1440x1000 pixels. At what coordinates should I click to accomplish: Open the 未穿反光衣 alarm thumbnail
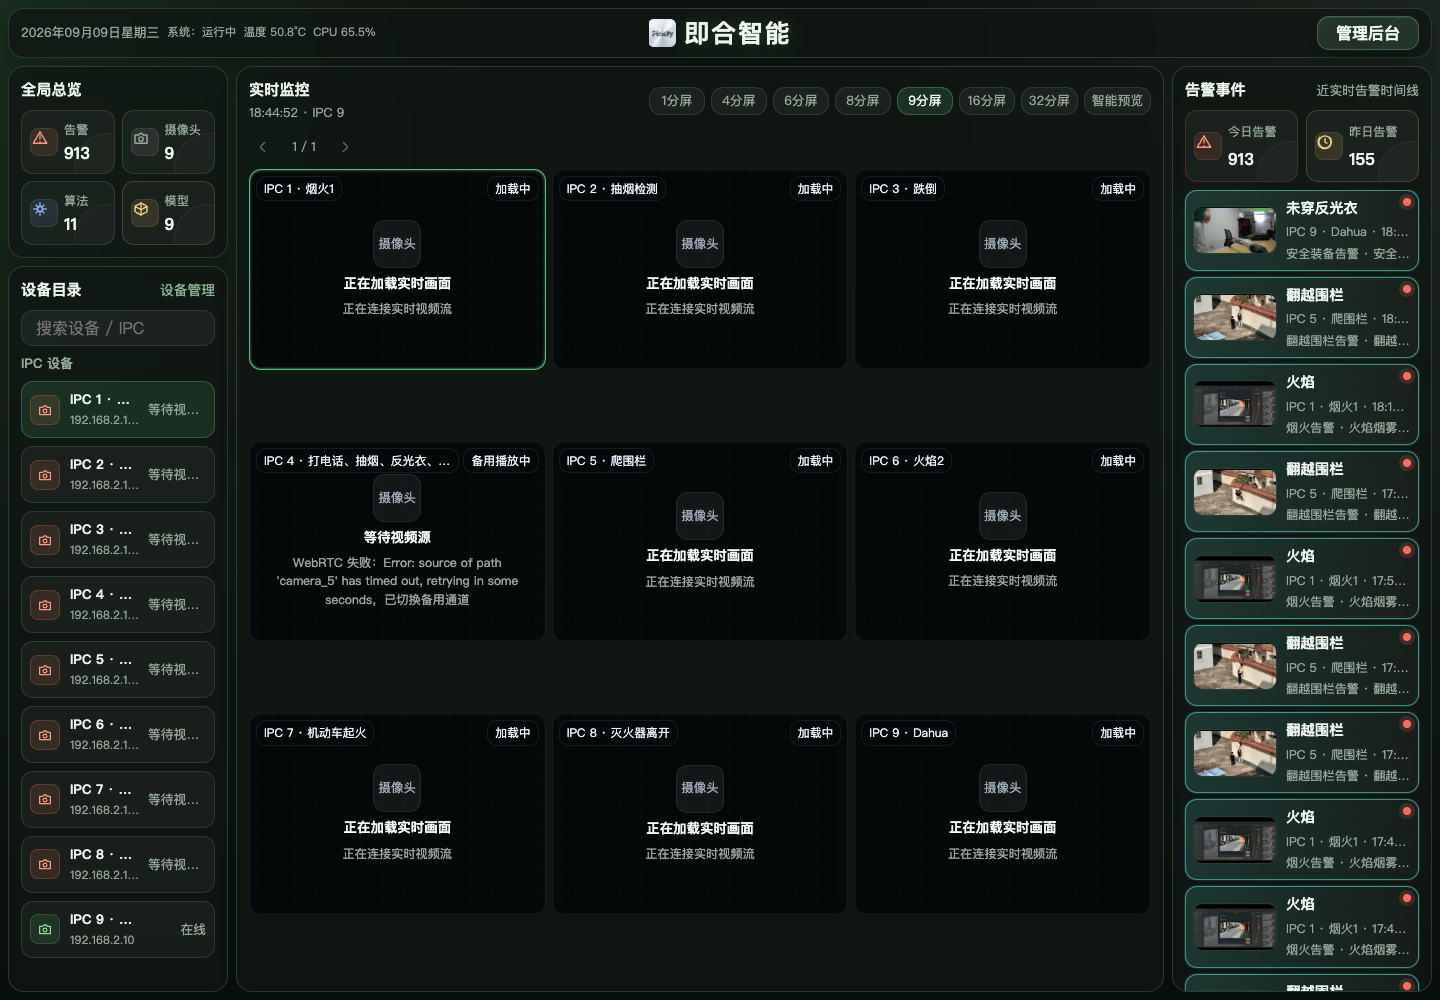pos(1235,231)
